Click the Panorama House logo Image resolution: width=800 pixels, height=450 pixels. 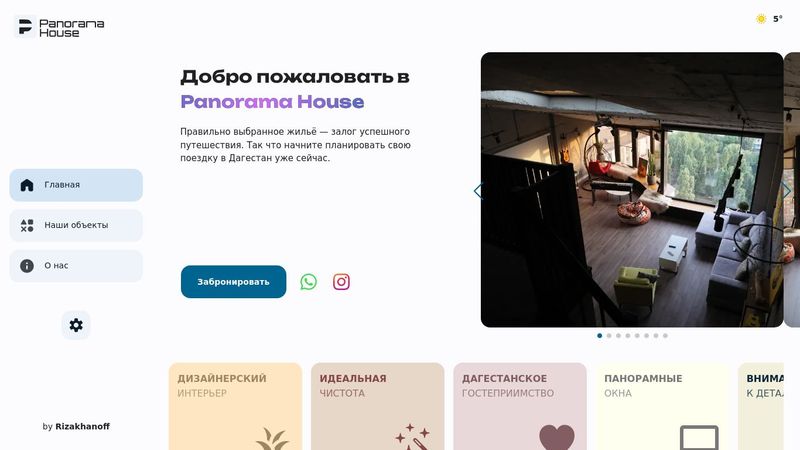point(61,28)
